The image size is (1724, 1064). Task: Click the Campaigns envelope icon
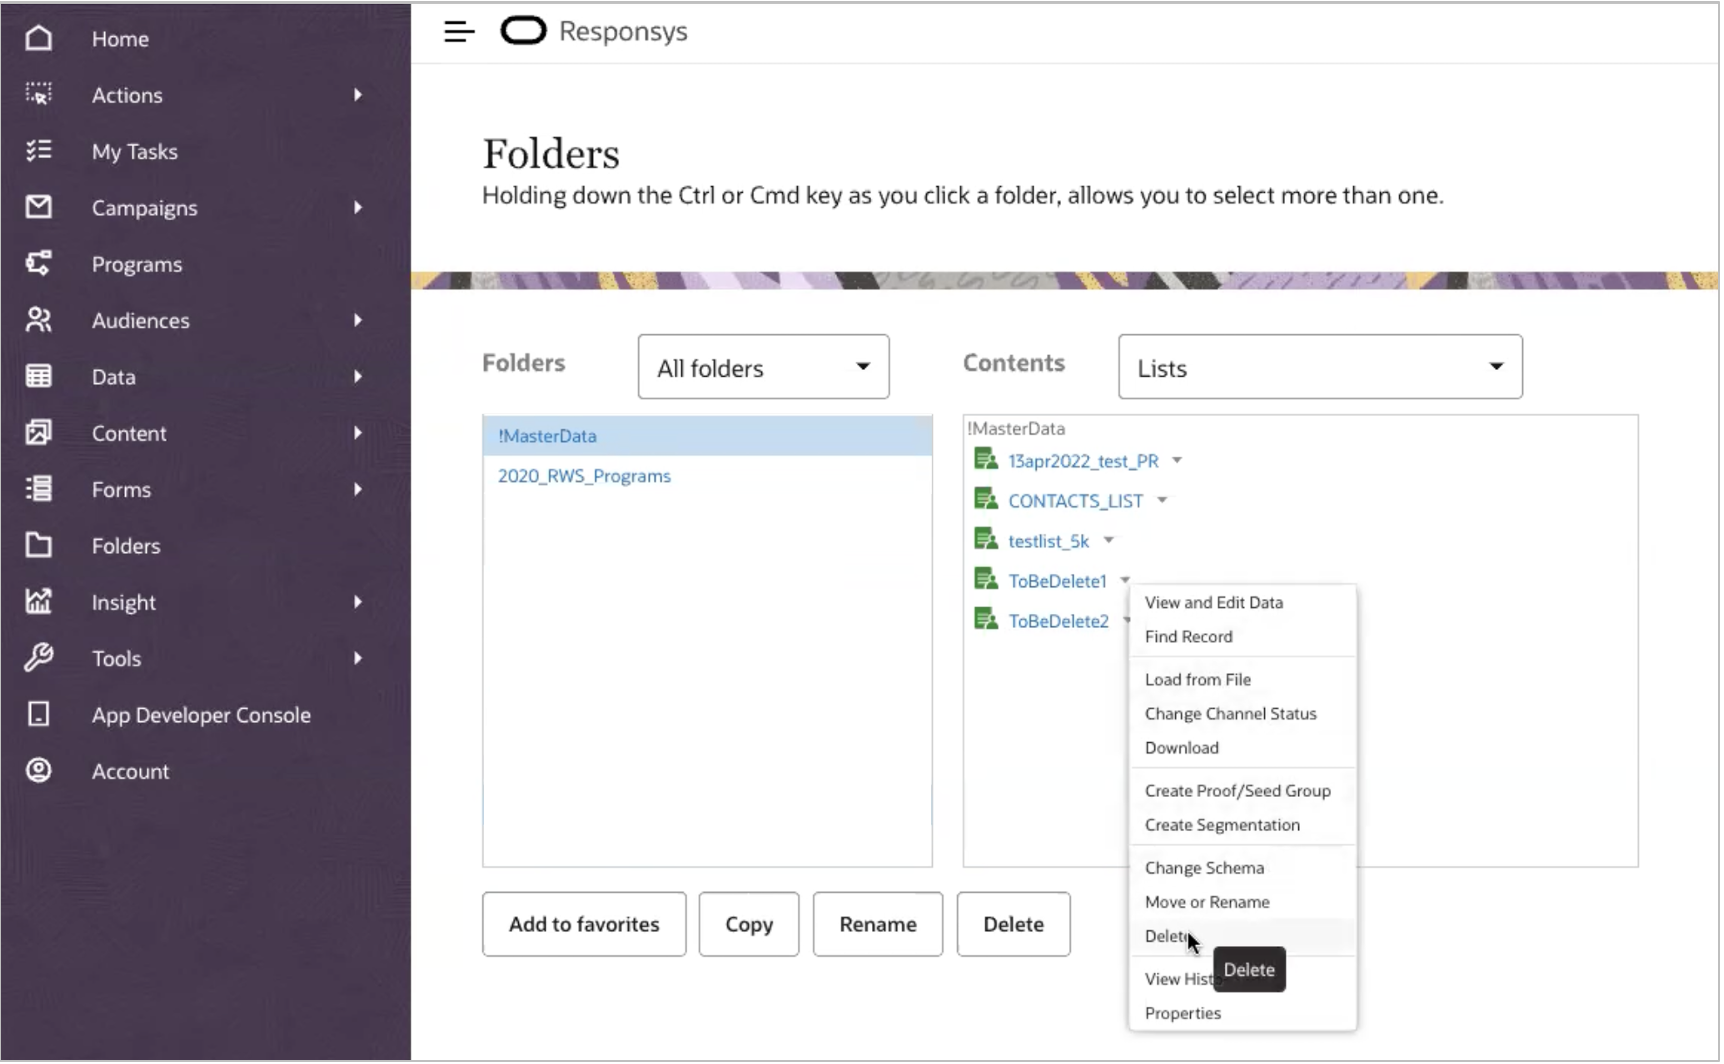click(x=38, y=207)
